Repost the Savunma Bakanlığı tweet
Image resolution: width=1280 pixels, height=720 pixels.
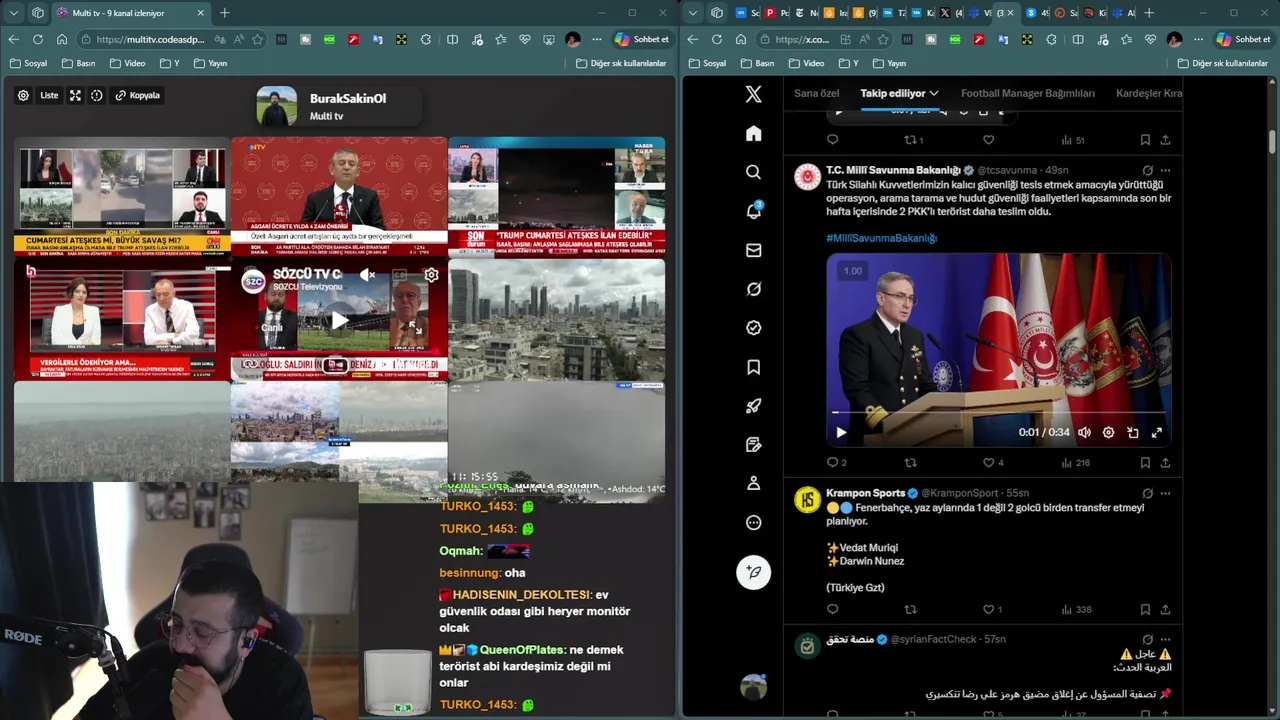coord(910,462)
